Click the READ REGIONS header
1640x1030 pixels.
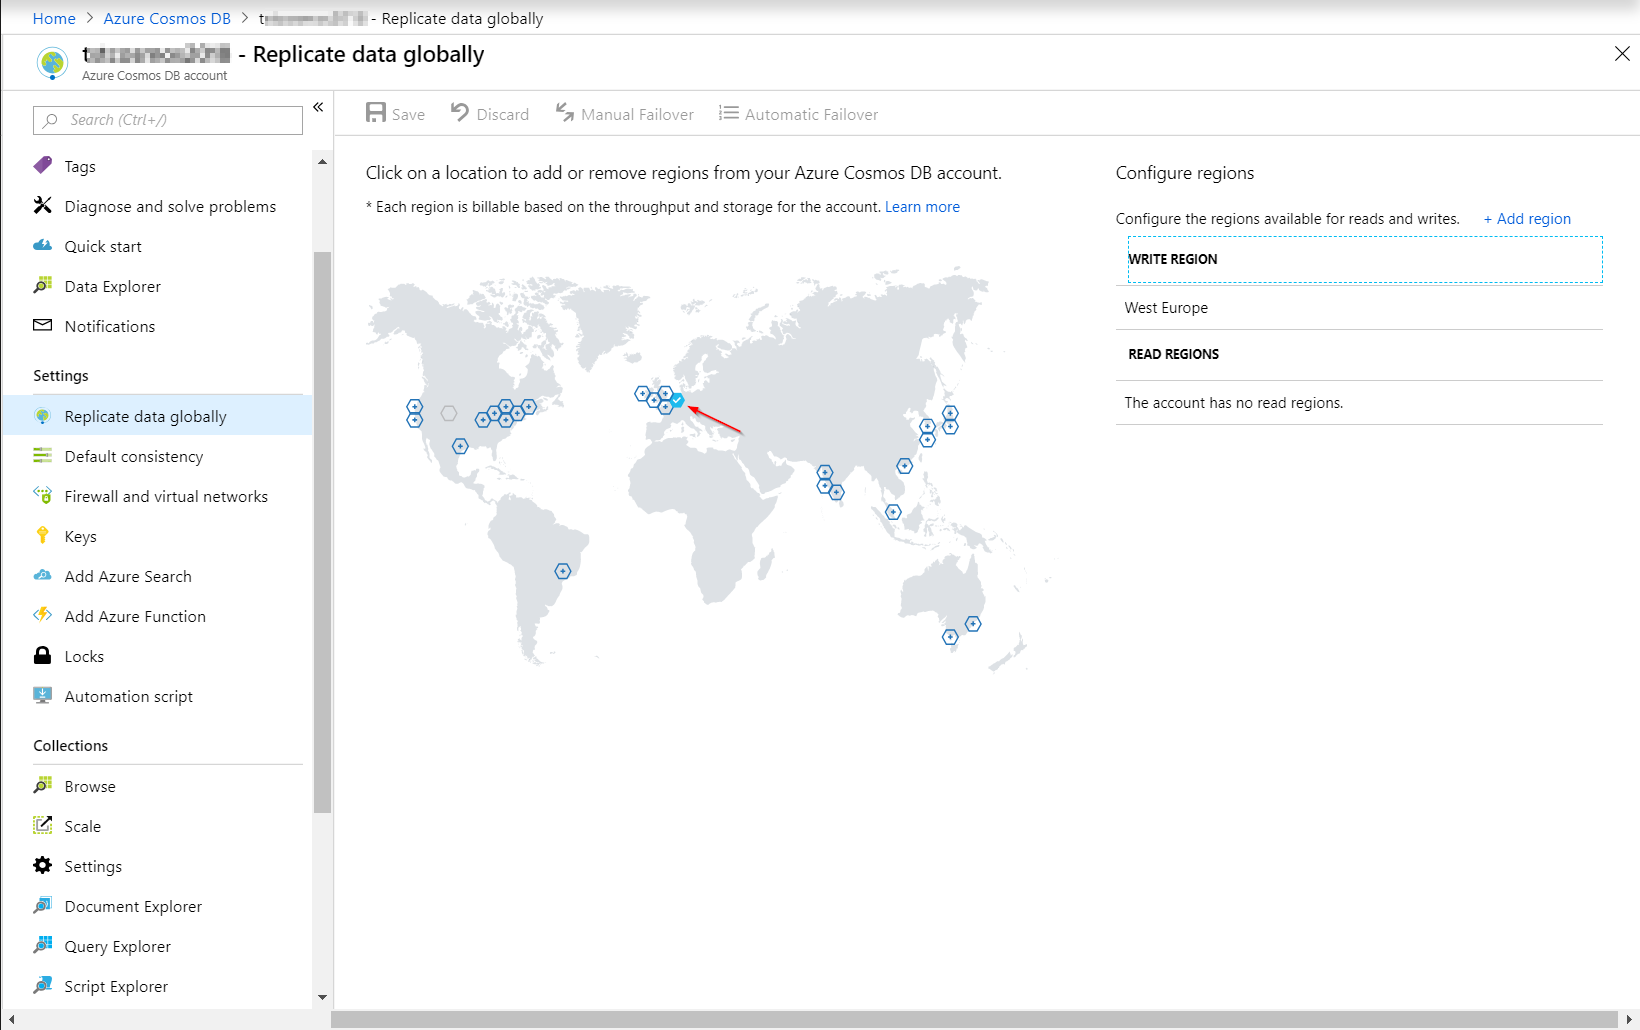[x=1173, y=354]
